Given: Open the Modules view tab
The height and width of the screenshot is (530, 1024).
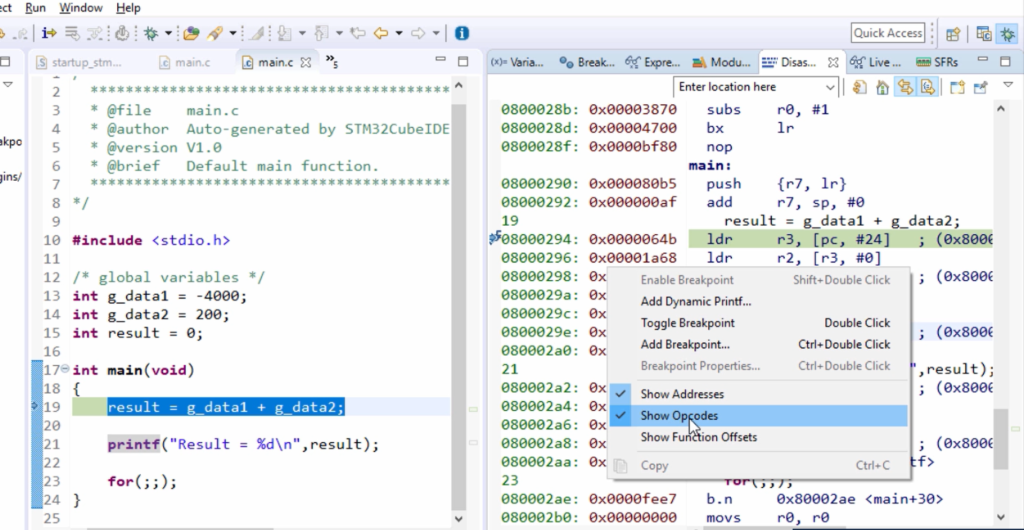Looking at the screenshot, I should click(x=722, y=63).
